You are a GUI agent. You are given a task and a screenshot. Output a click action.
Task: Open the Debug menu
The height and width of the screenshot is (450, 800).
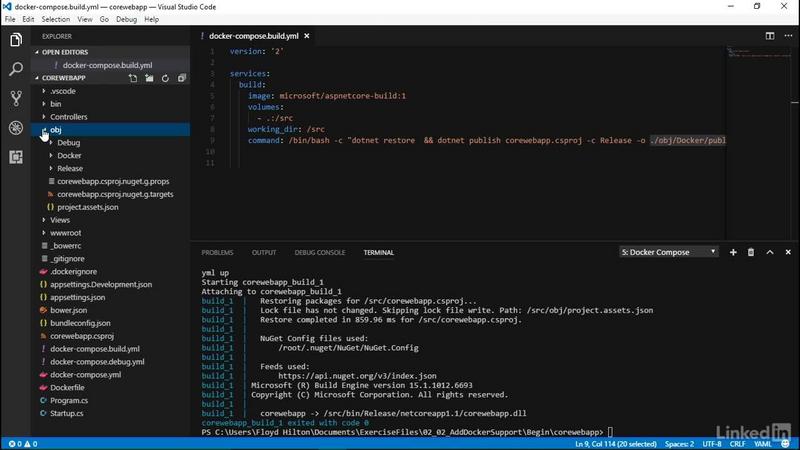click(126, 19)
